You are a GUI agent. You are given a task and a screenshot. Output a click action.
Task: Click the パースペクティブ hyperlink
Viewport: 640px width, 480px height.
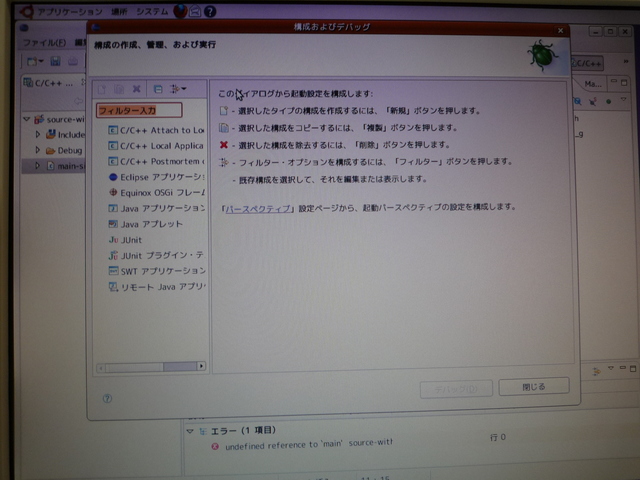258,209
